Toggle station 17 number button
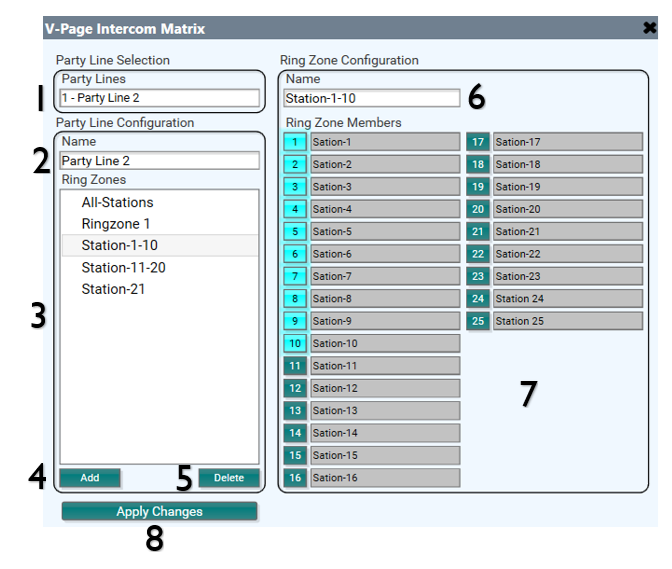The width and height of the screenshot is (672, 569). (x=478, y=142)
